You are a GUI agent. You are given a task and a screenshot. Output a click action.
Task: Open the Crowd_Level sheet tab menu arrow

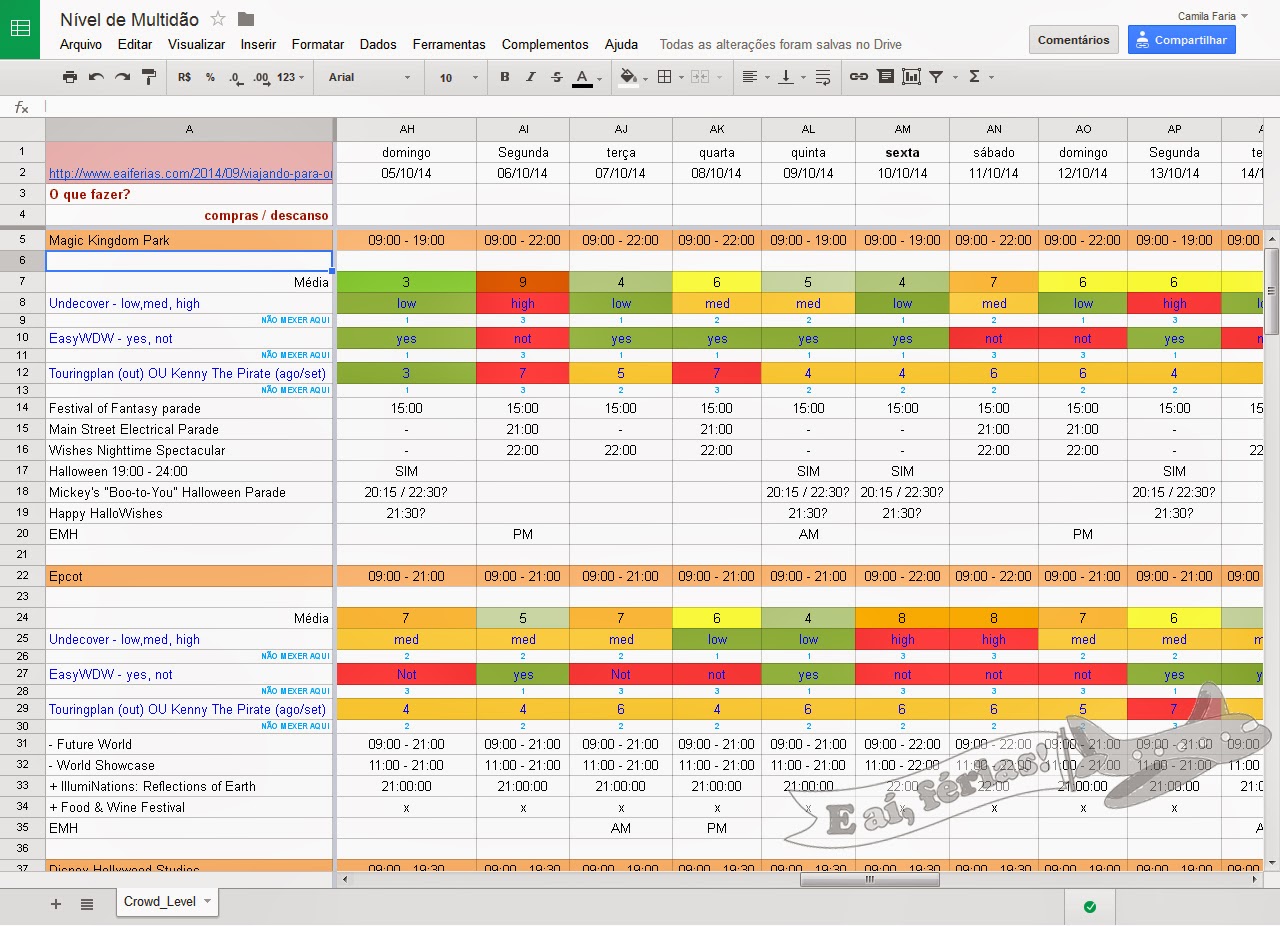pos(208,901)
